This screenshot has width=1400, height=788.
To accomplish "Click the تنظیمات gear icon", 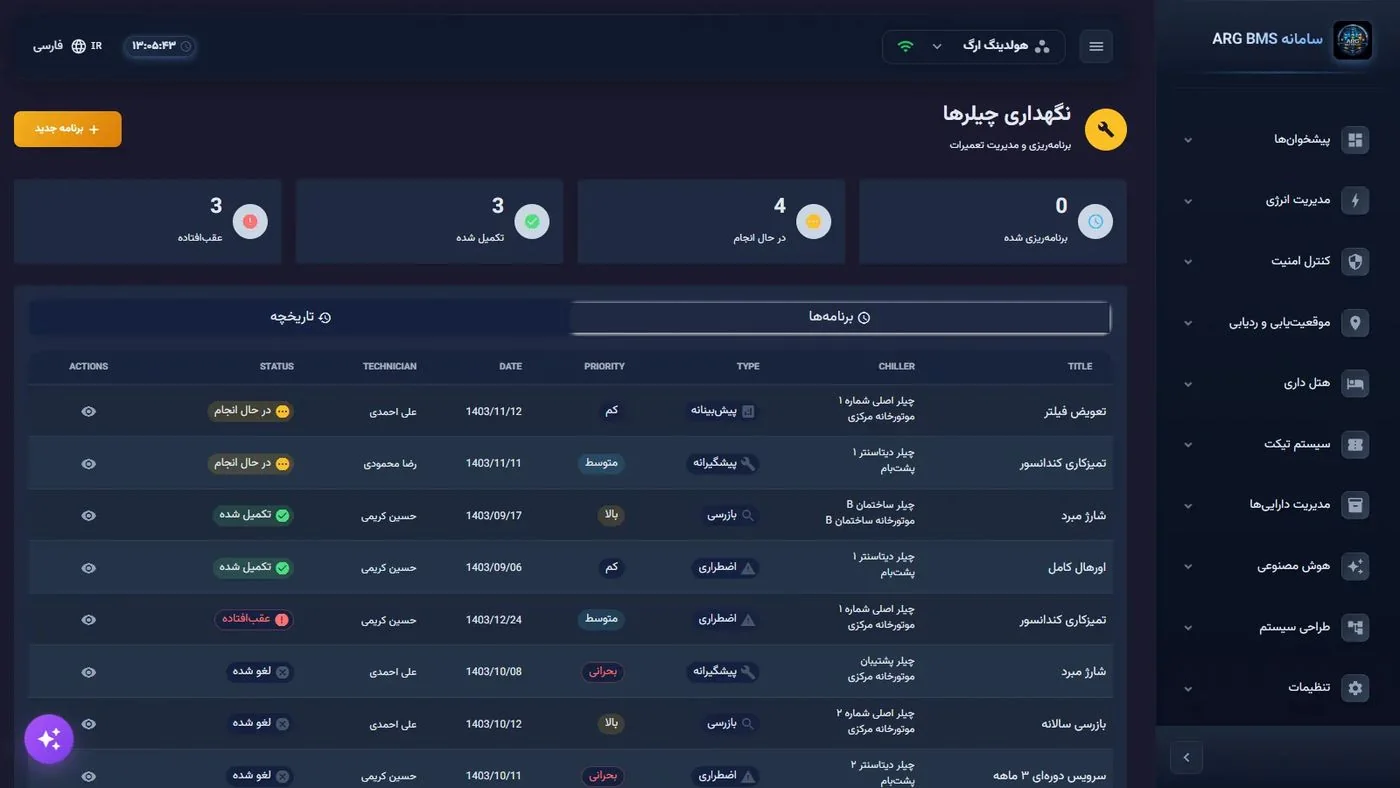I will tap(1355, 688).
